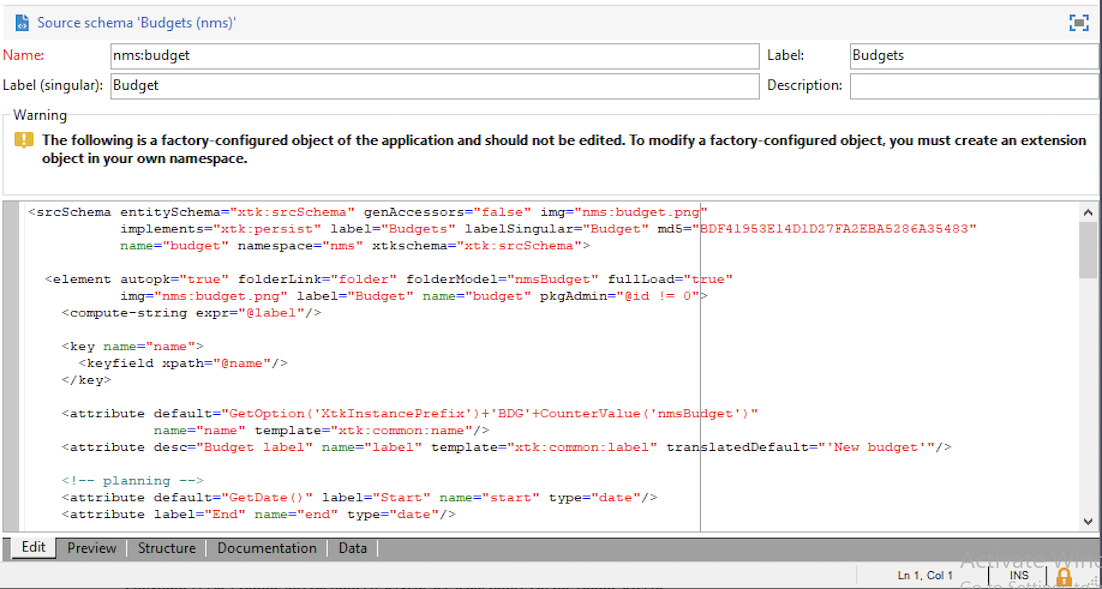Click the keyfield xpath line
This screenshot has height=589, width=1102.
point(183,363)
